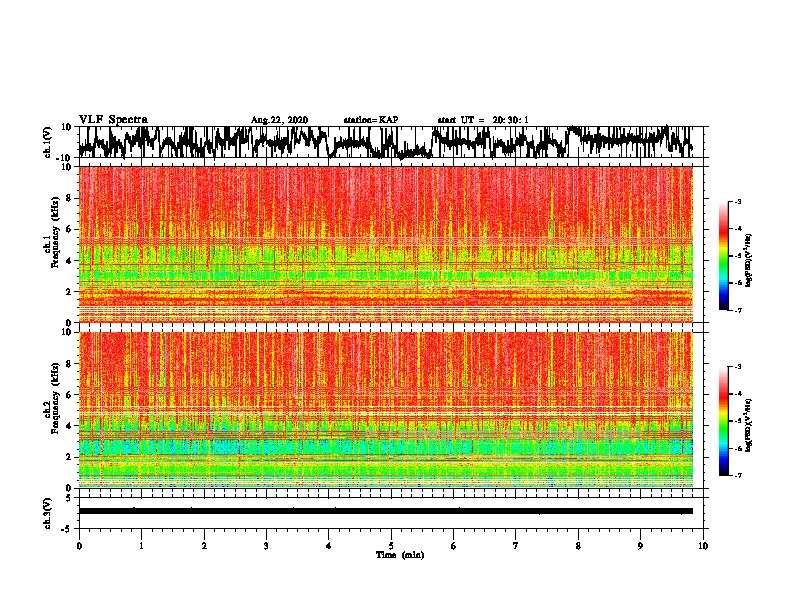
Task: Click the ch.1 color scale log(PSD) unit label
Action: click(749, 260)
